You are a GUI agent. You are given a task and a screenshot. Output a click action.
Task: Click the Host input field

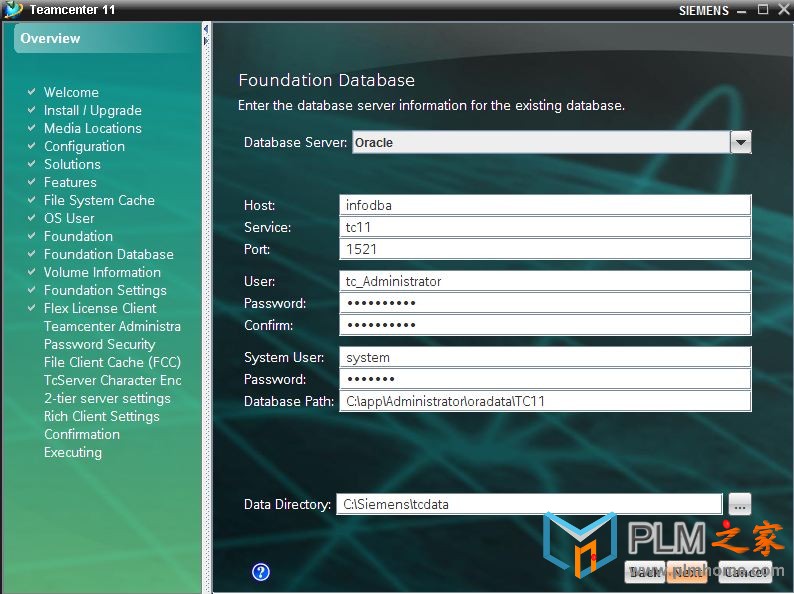pyautogui.click(x=545, y=205)
